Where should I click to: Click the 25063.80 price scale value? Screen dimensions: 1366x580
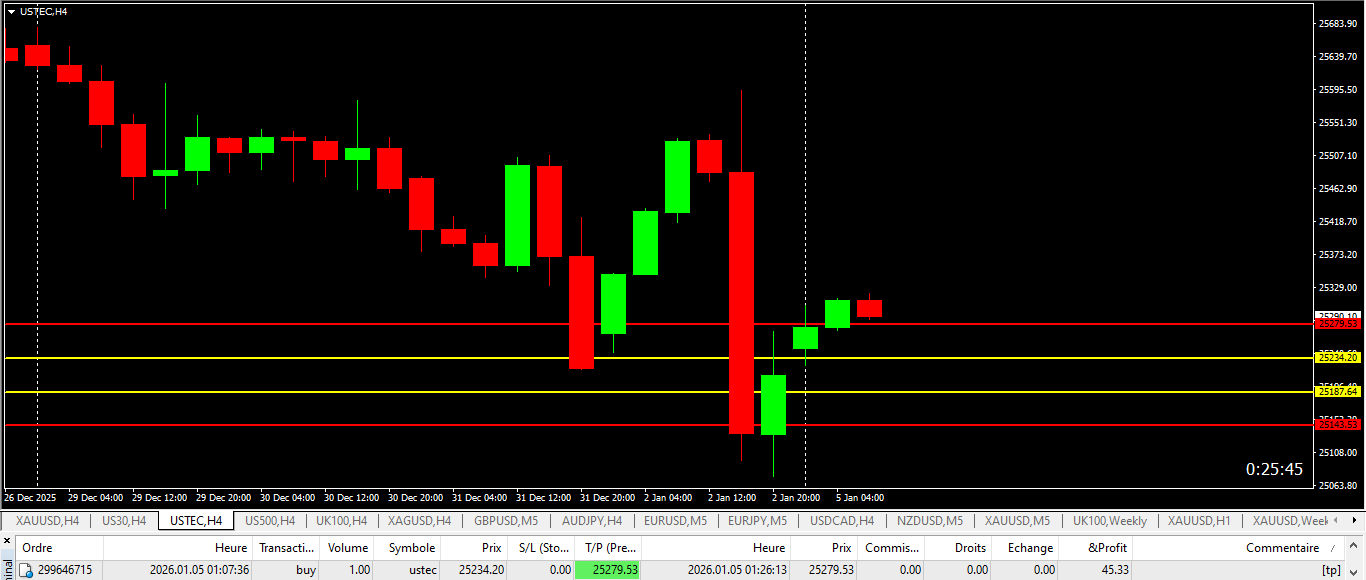[x=1339, y=486]
